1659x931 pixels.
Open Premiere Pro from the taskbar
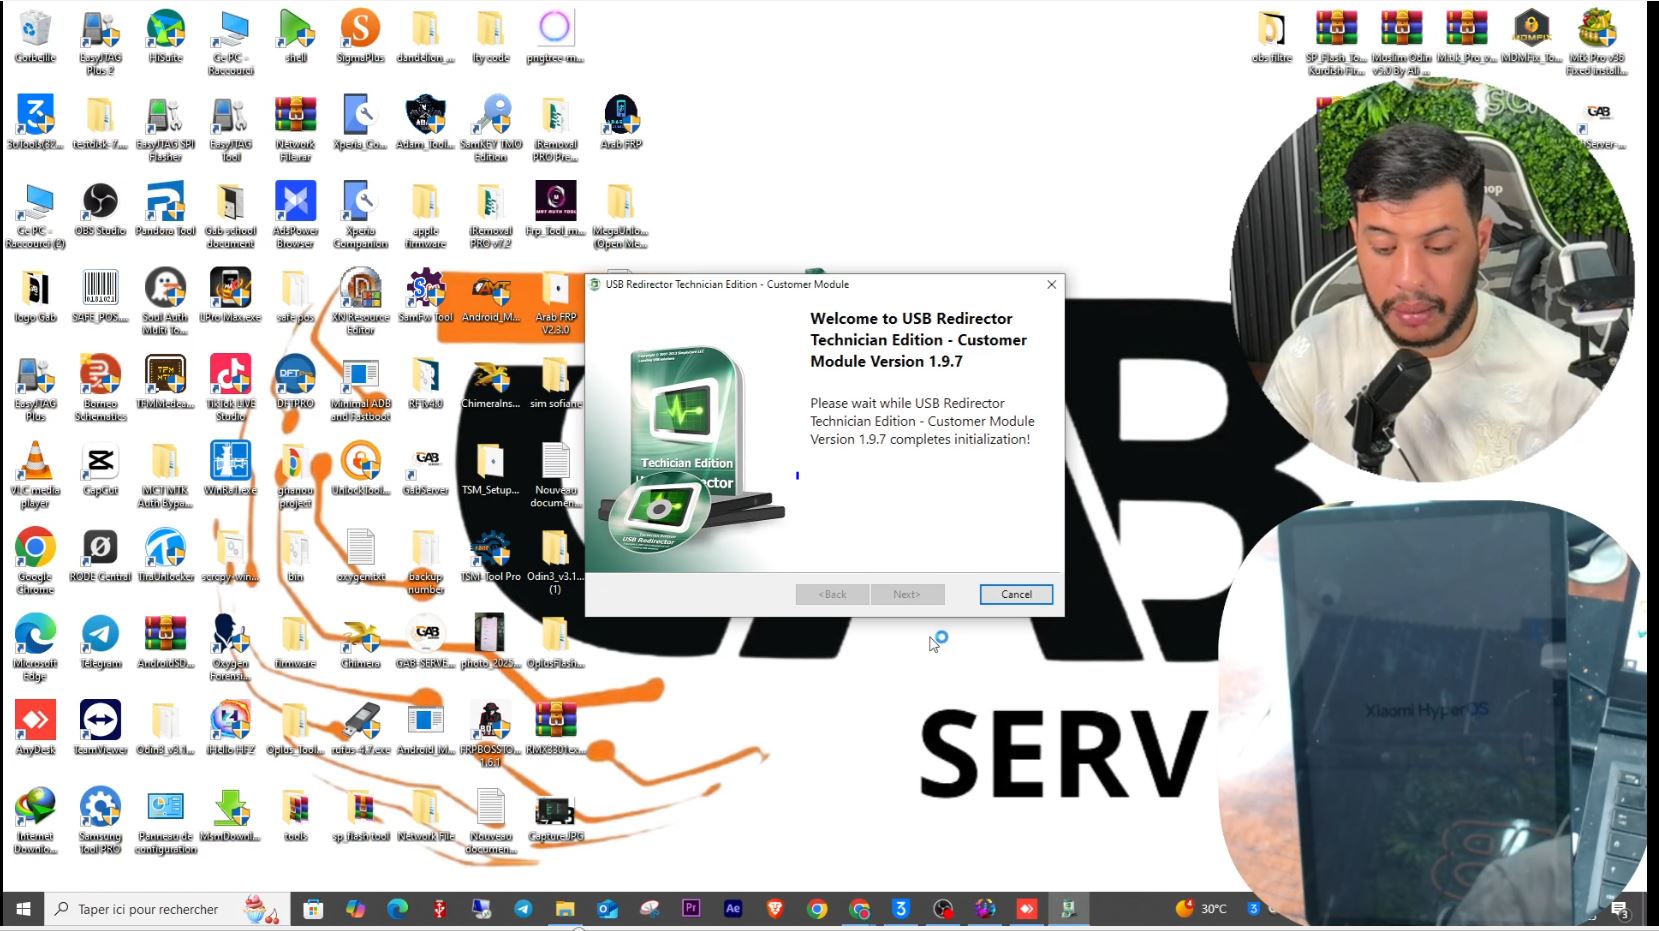tap(691, 909)
